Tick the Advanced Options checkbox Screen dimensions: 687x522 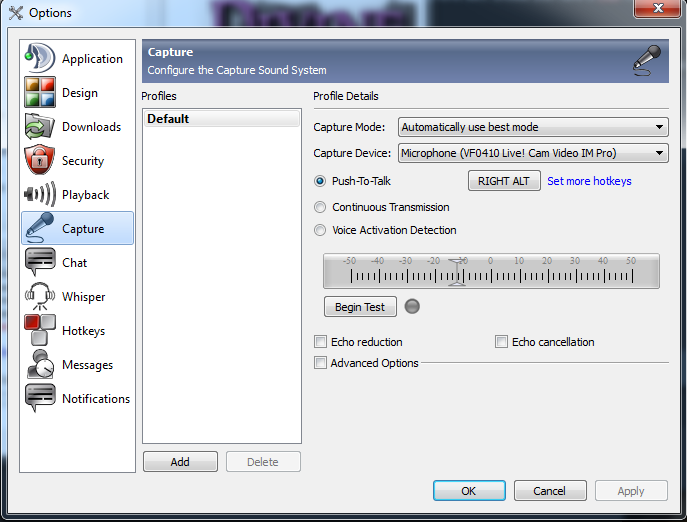[x=321, y=362]
